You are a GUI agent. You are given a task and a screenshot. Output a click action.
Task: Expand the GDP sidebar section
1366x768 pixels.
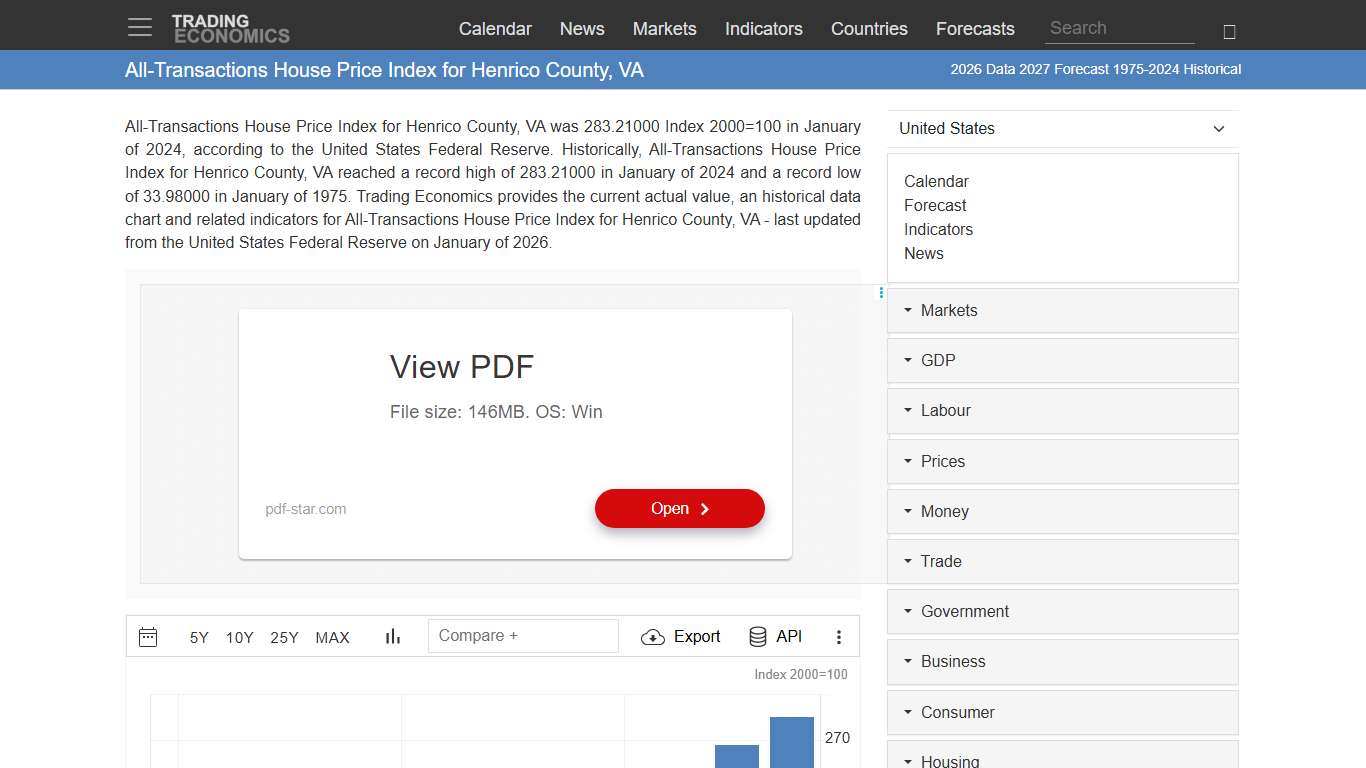coord(1062,361)
